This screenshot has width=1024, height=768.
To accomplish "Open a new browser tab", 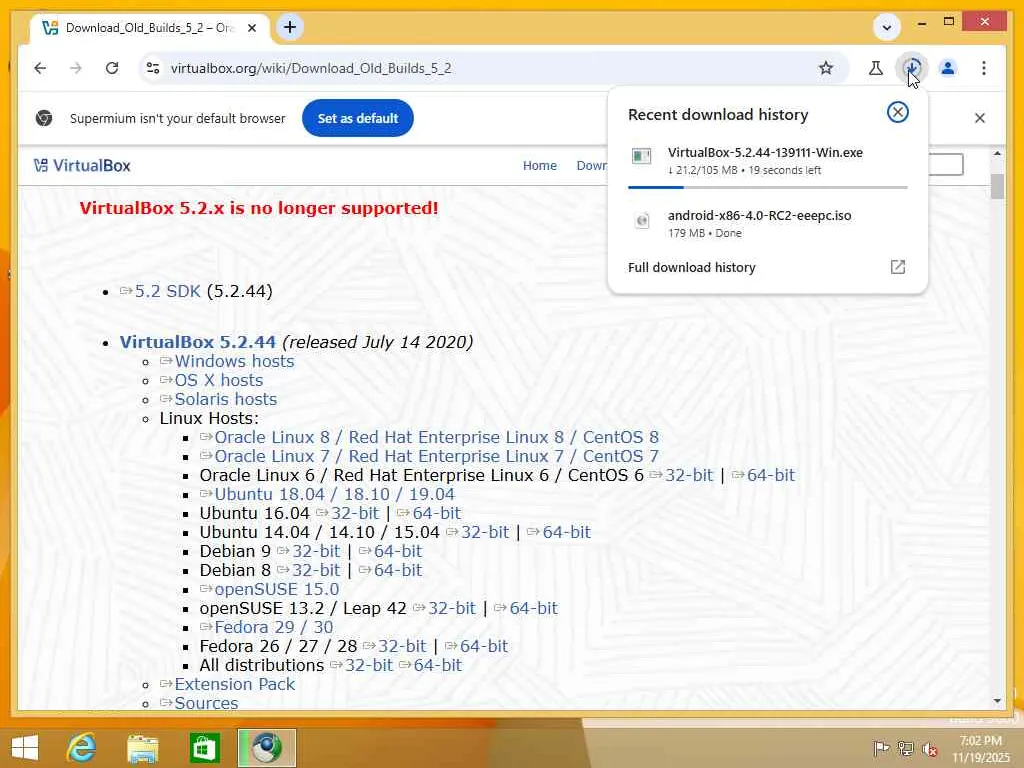I will pyautogui.click(x=290, y=27).
